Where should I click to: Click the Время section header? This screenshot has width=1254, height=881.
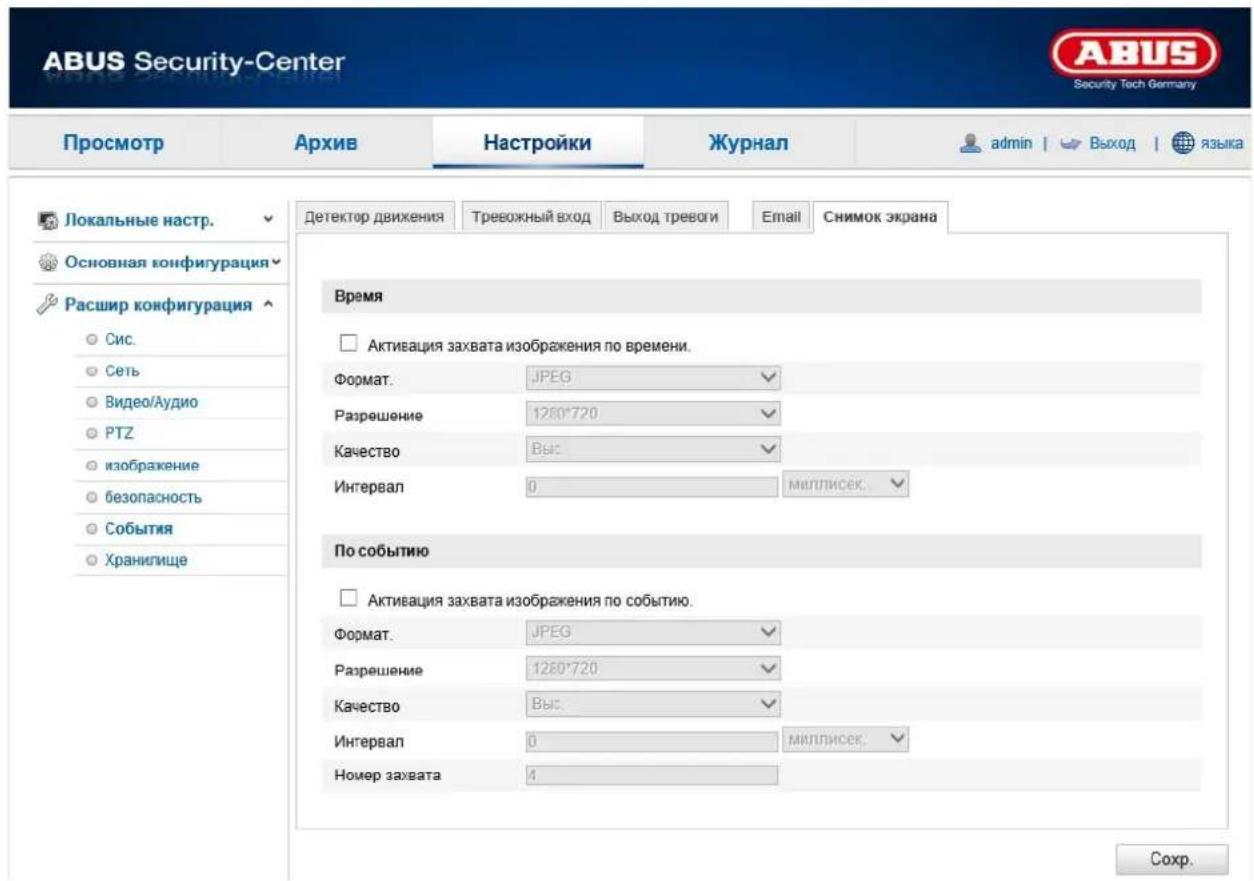click(x=761, y=299)
